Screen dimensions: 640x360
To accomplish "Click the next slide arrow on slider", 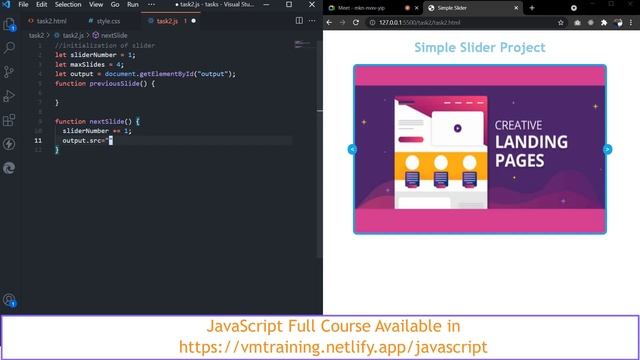I will [x=607, y=149].
